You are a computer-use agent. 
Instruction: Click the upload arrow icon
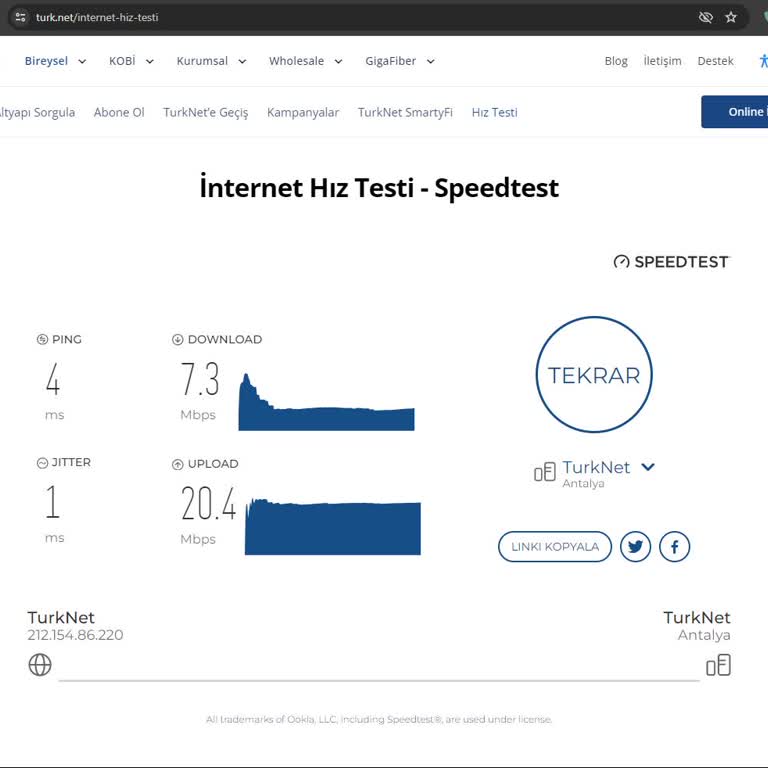click(177, 464)
